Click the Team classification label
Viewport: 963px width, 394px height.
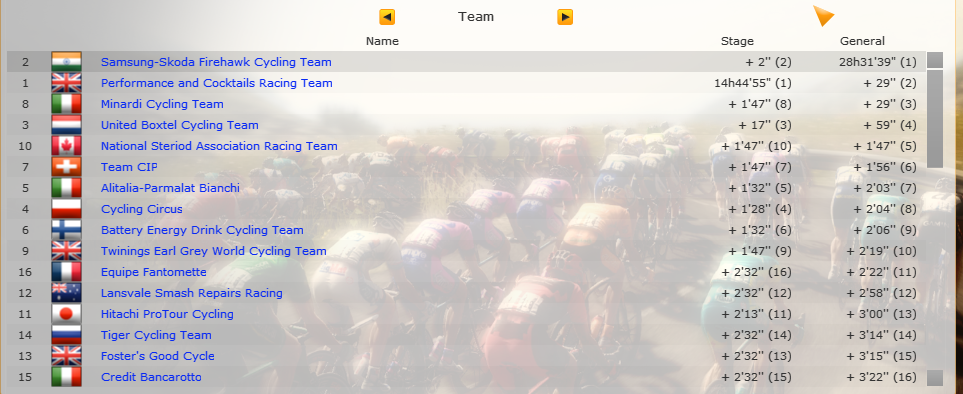[476, 17]
